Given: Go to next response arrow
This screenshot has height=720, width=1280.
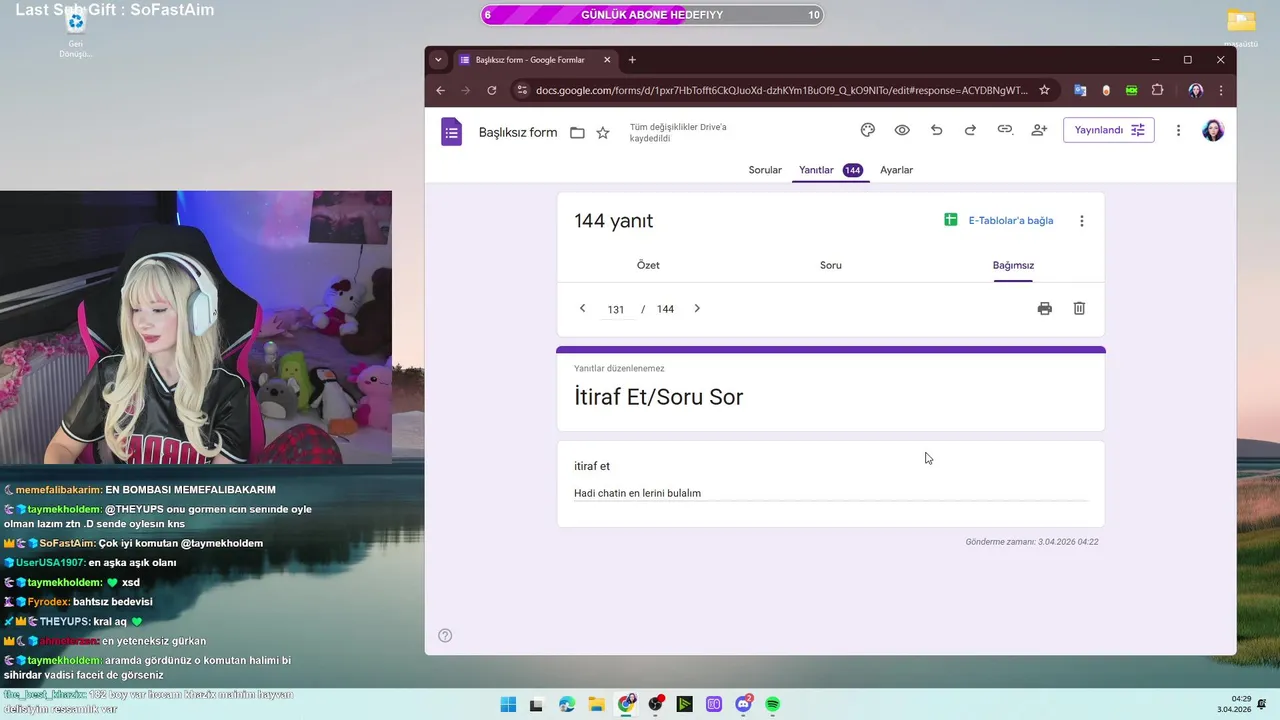Looking at the screenshot, I should pos(697,308).
